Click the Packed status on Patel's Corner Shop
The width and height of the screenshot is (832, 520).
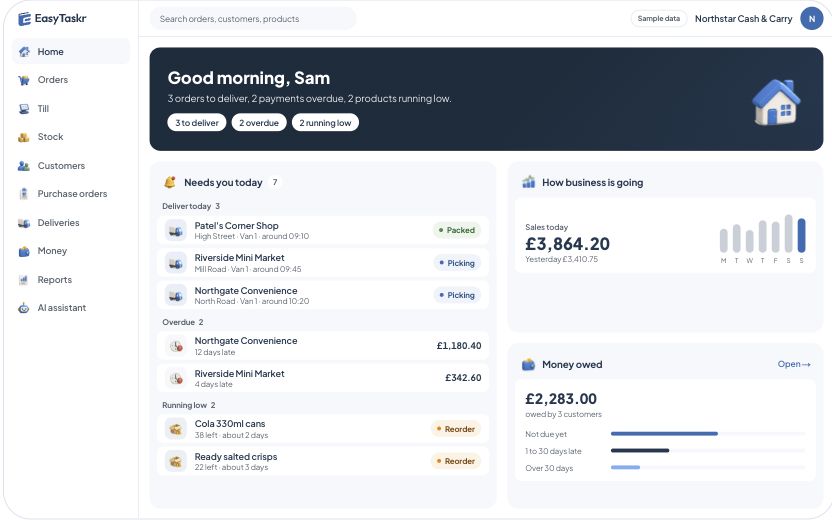point(457,230)
